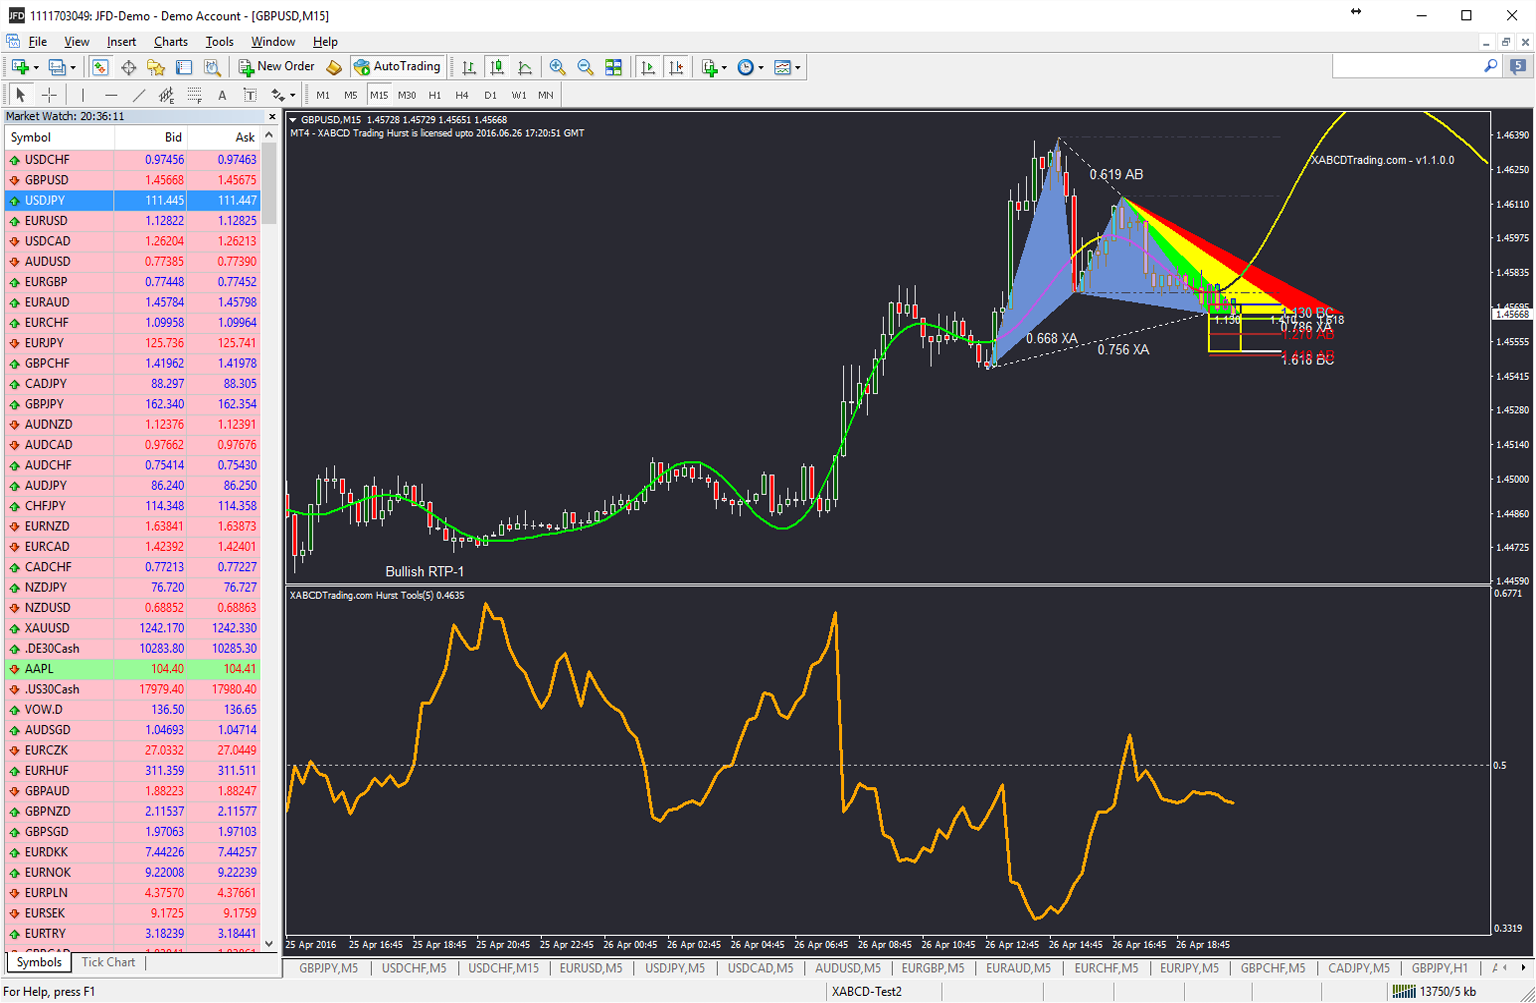
Task: Select the Equidistant Channel tool
Action: click(167, 95)
